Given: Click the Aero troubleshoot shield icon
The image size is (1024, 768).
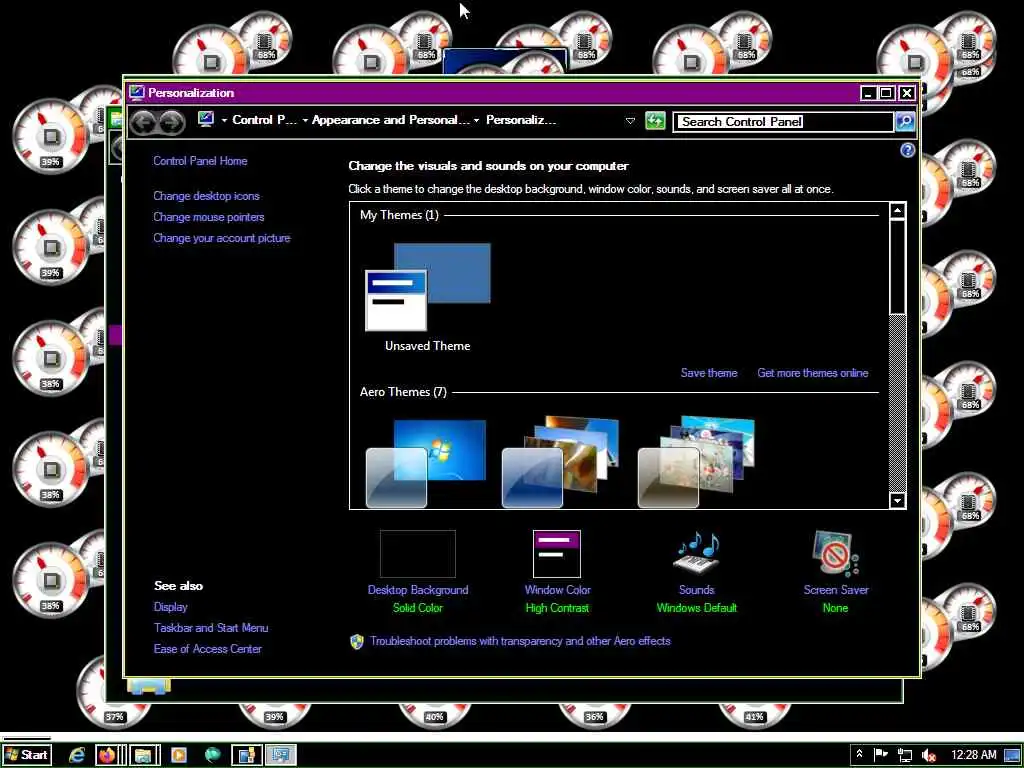Looking at the screenshot, I should coord(357,641).
